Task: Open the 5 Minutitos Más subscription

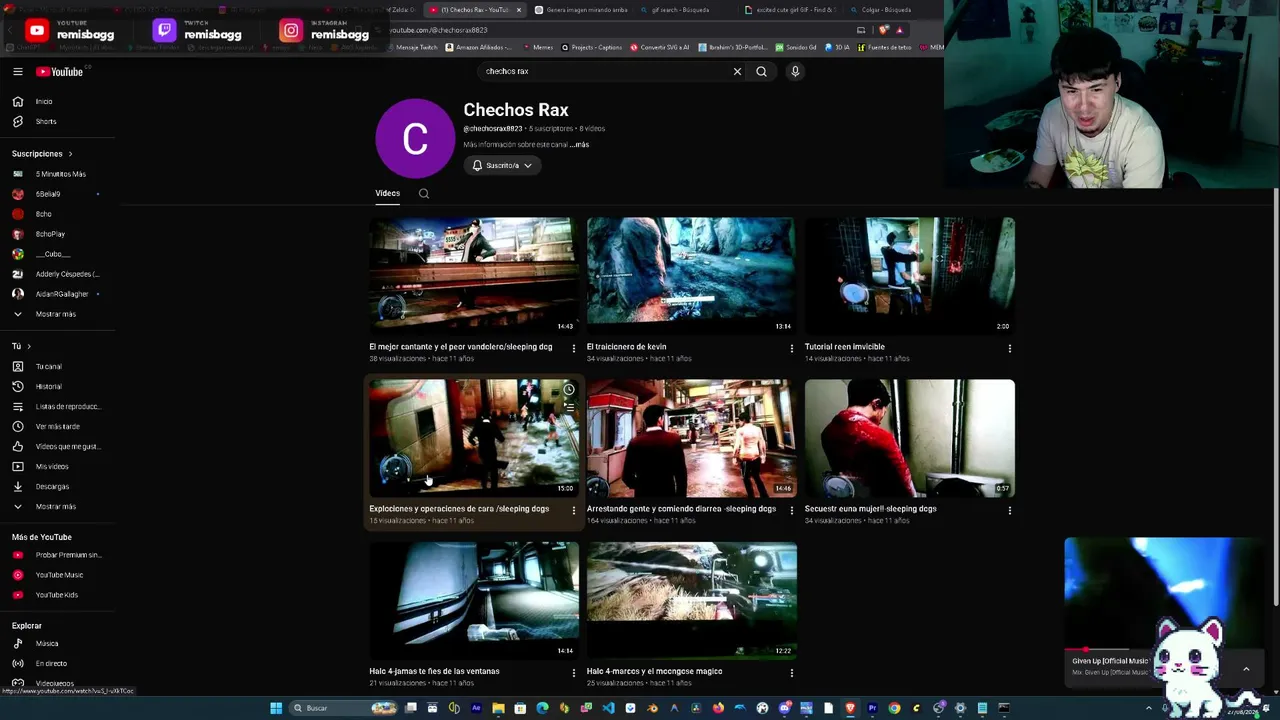Action: coord(60,174)
